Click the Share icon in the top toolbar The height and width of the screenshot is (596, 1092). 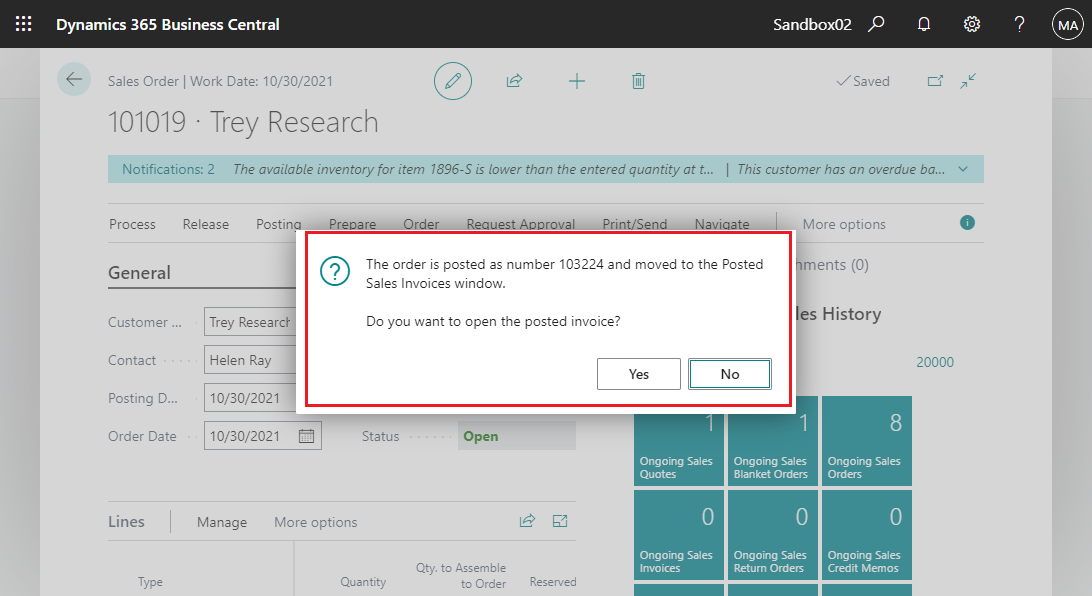[514, 81]
